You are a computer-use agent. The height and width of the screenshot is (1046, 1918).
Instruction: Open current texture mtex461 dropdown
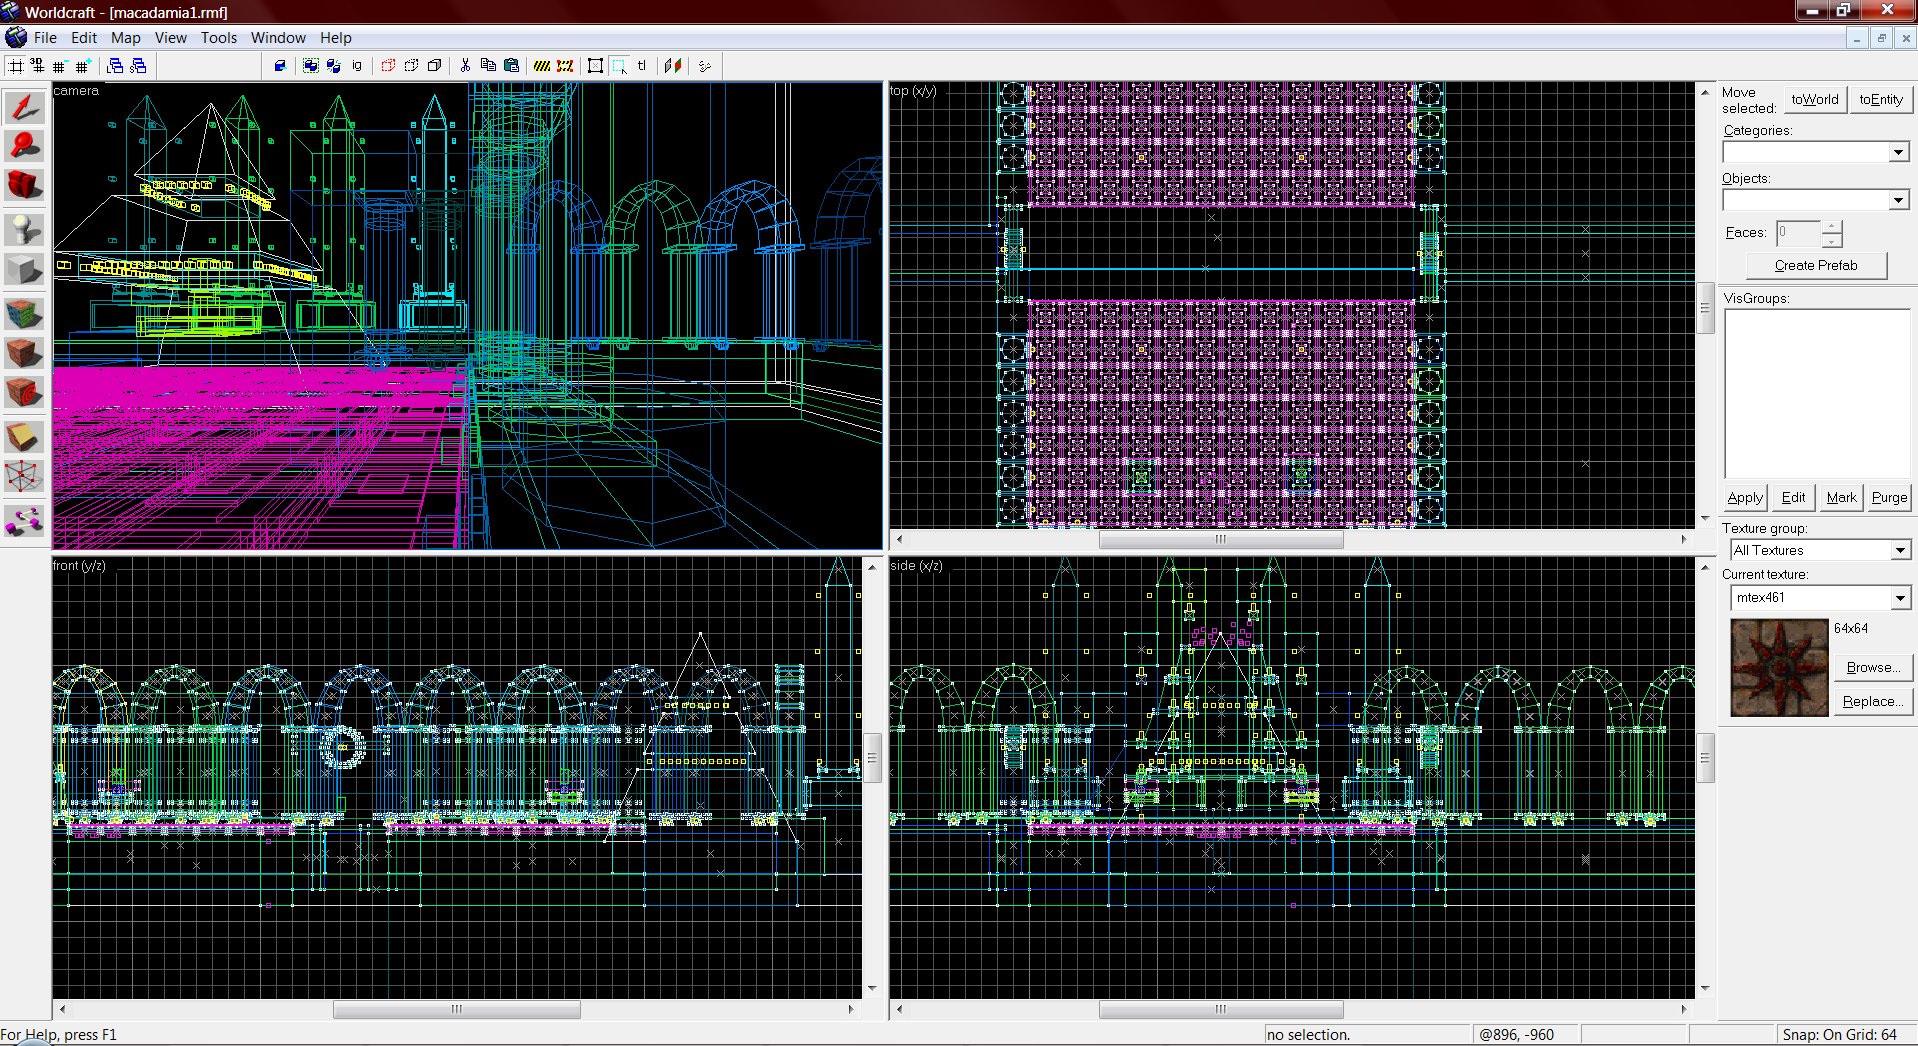(x=1899, y=598)
